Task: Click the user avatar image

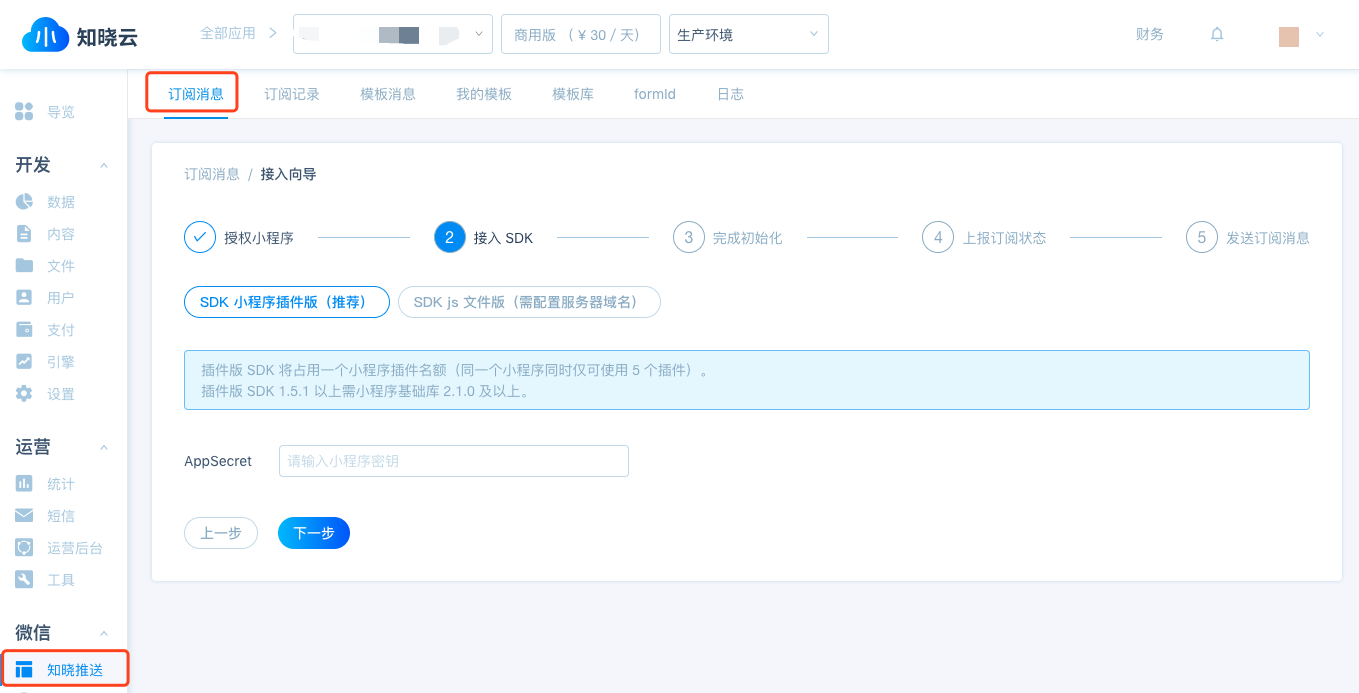Action: (1289, 36)
